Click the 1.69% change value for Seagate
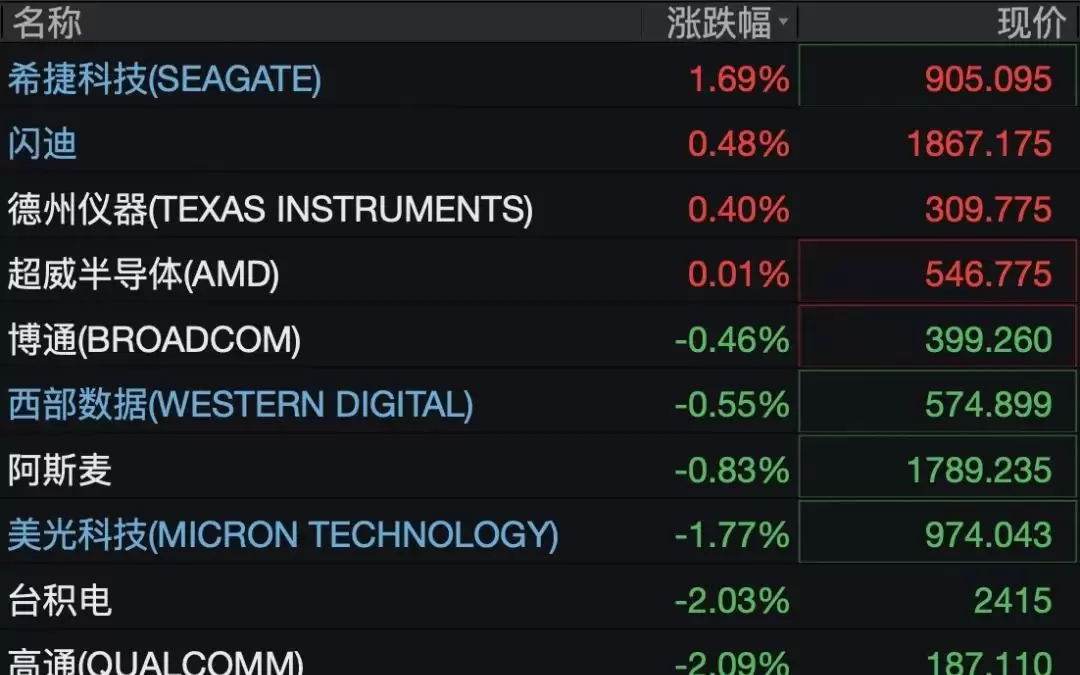 point(739,79)
